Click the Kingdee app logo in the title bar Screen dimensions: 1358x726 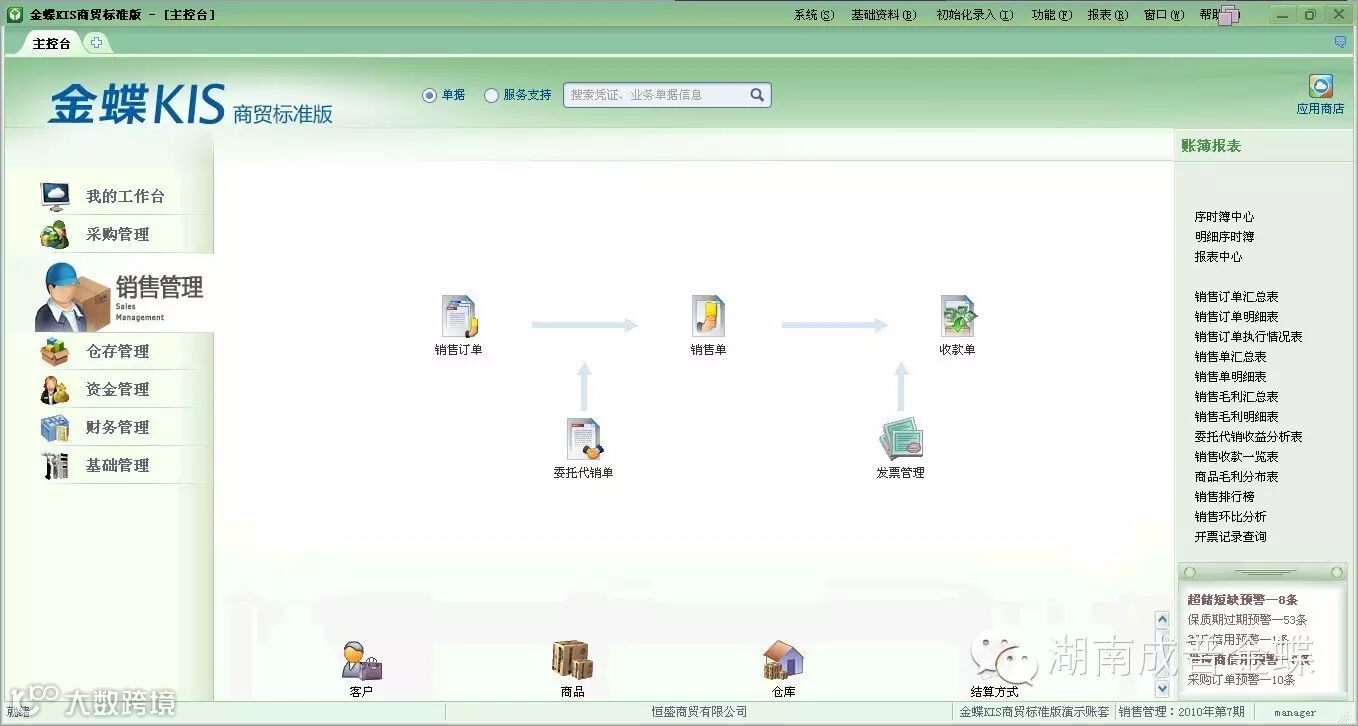[x=15, y=14]
